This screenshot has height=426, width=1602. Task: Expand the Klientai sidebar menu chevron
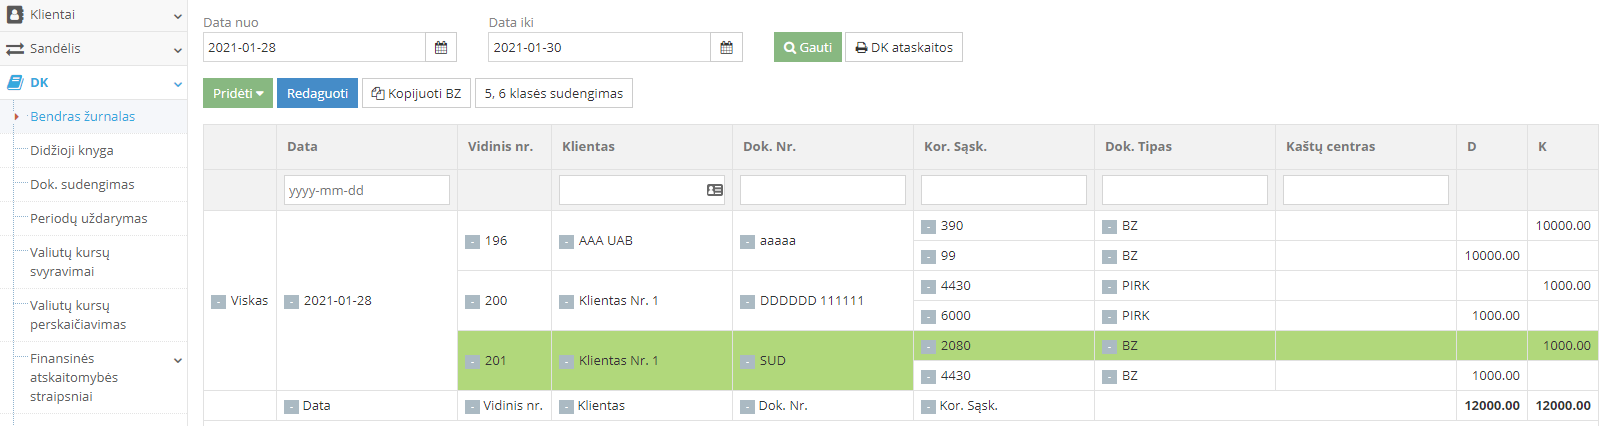pyautogui.click(x=178, y=16)
